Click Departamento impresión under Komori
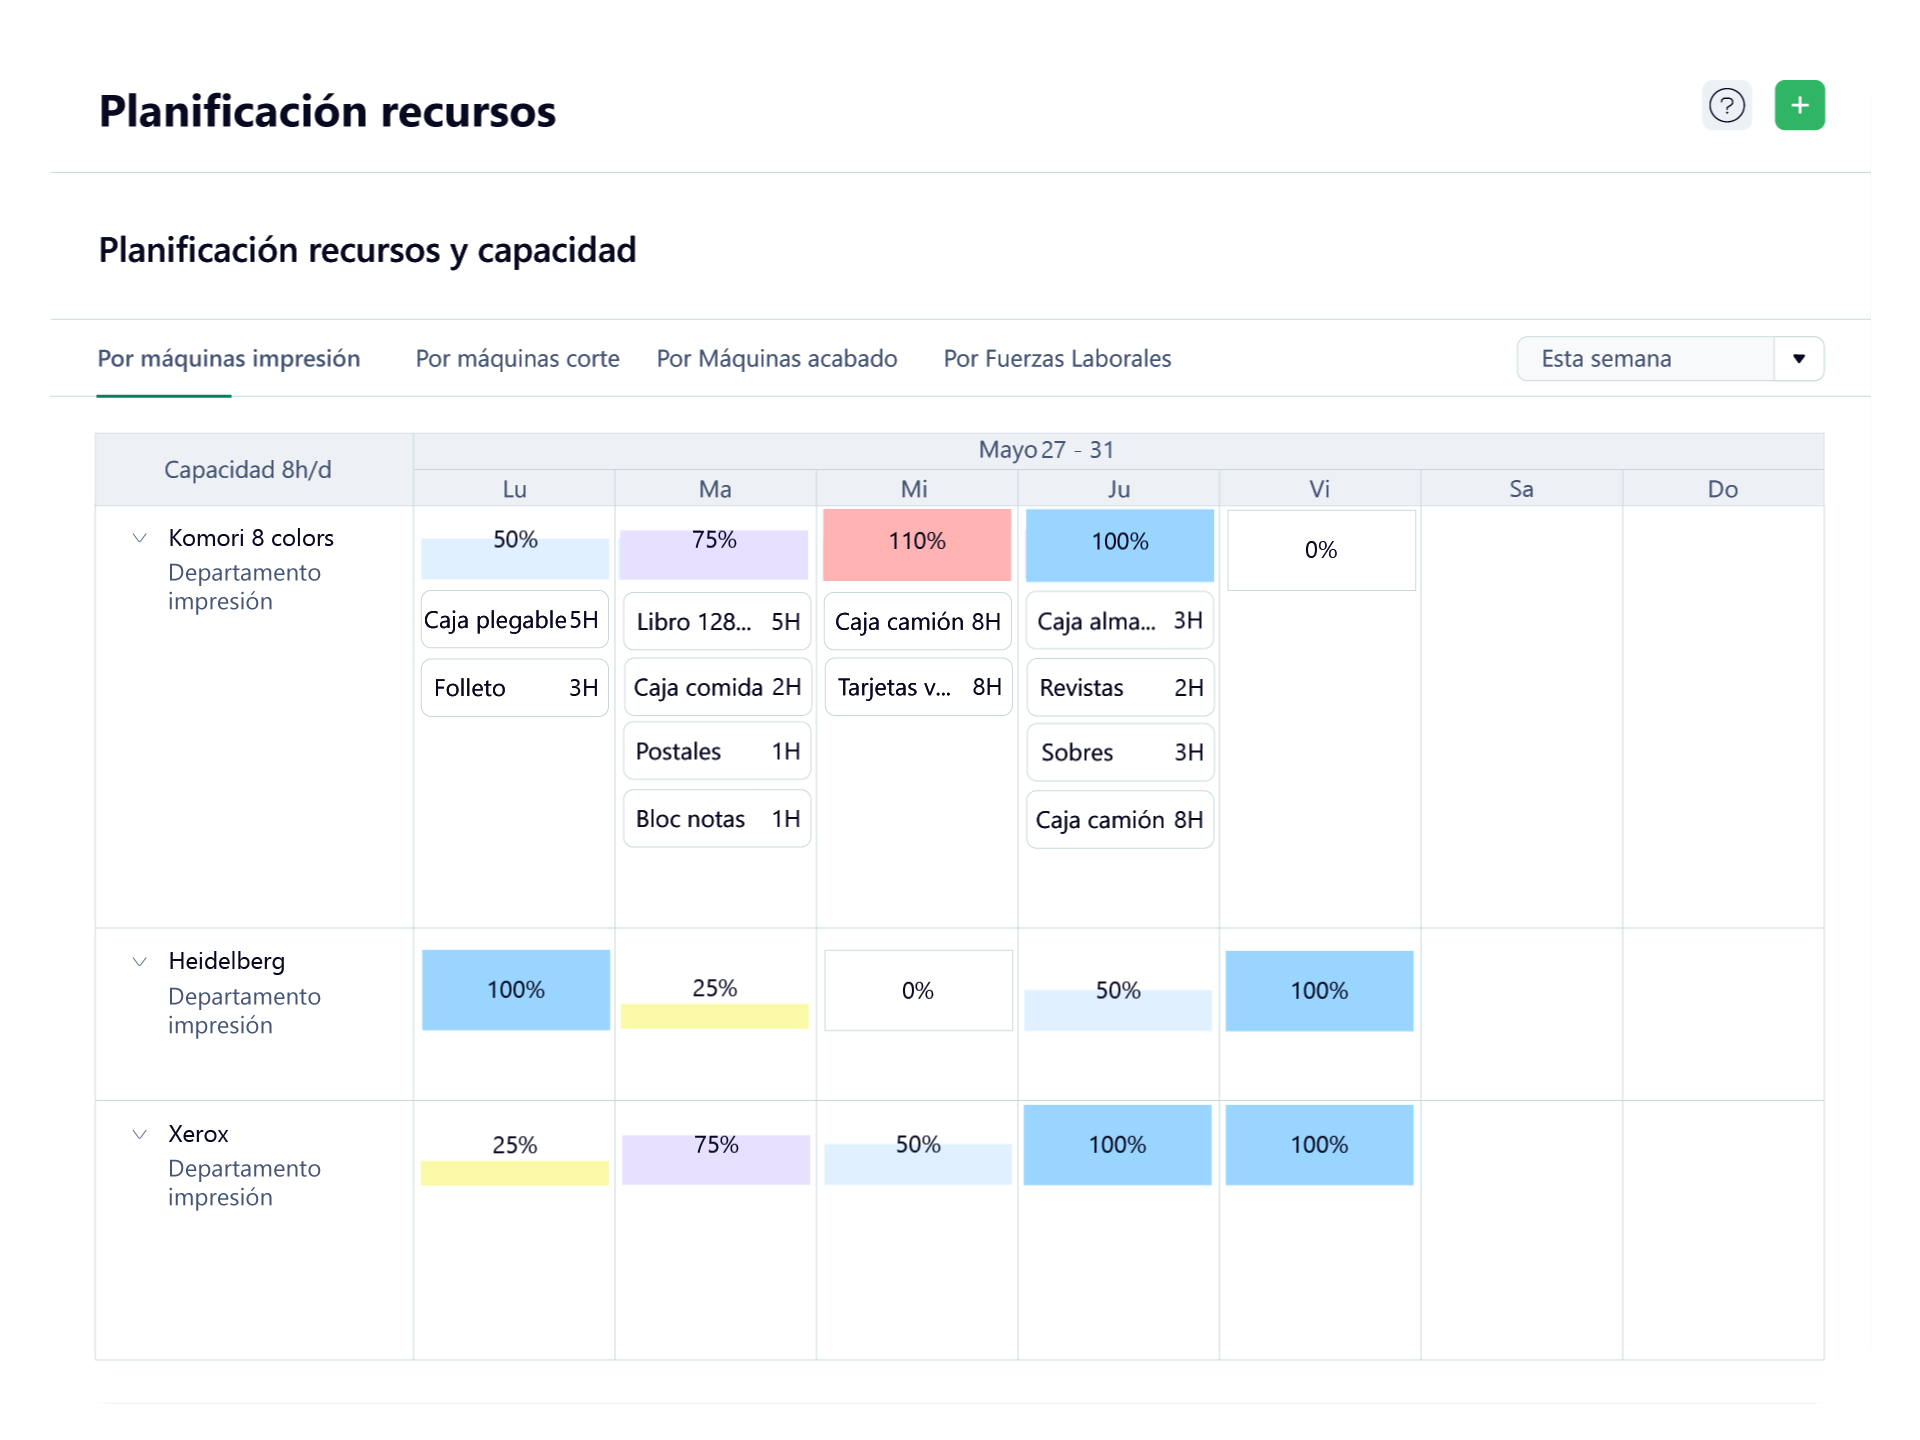Image resolution: width=1920 pixels, height=1440 pixels. click(244, 587)
